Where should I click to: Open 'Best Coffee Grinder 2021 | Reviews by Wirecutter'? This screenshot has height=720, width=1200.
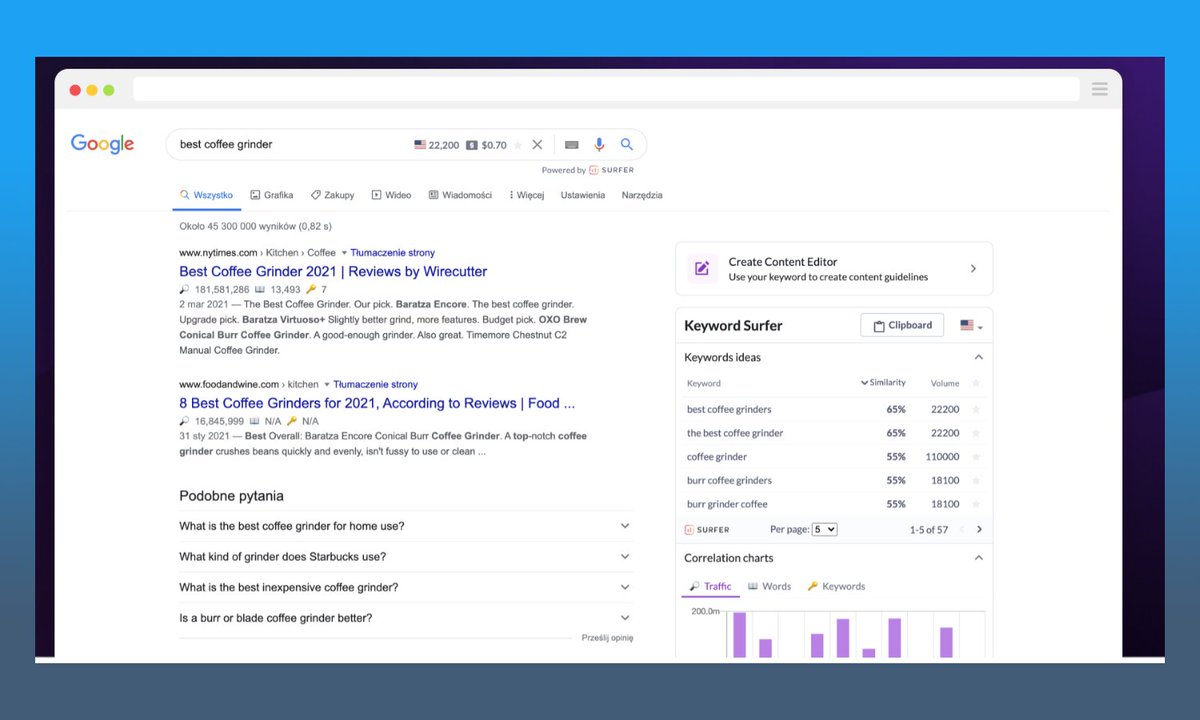[x=333, y=271]
